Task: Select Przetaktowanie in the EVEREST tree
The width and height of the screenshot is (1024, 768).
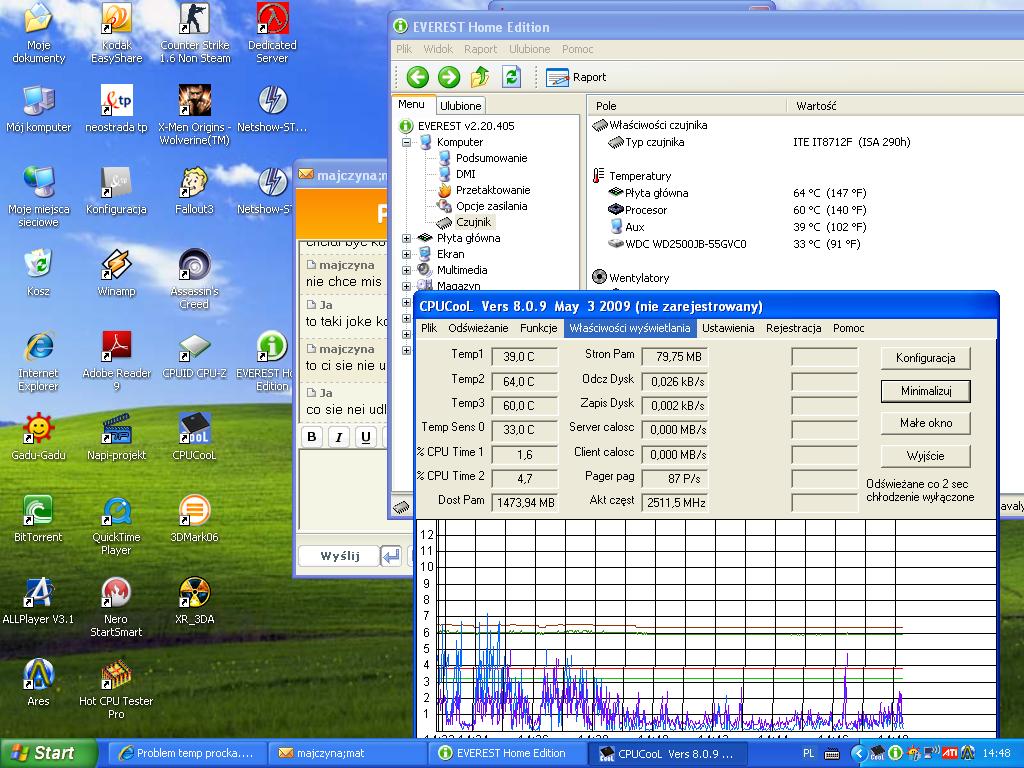Action: pyautogui.click(x=492, y=190)
